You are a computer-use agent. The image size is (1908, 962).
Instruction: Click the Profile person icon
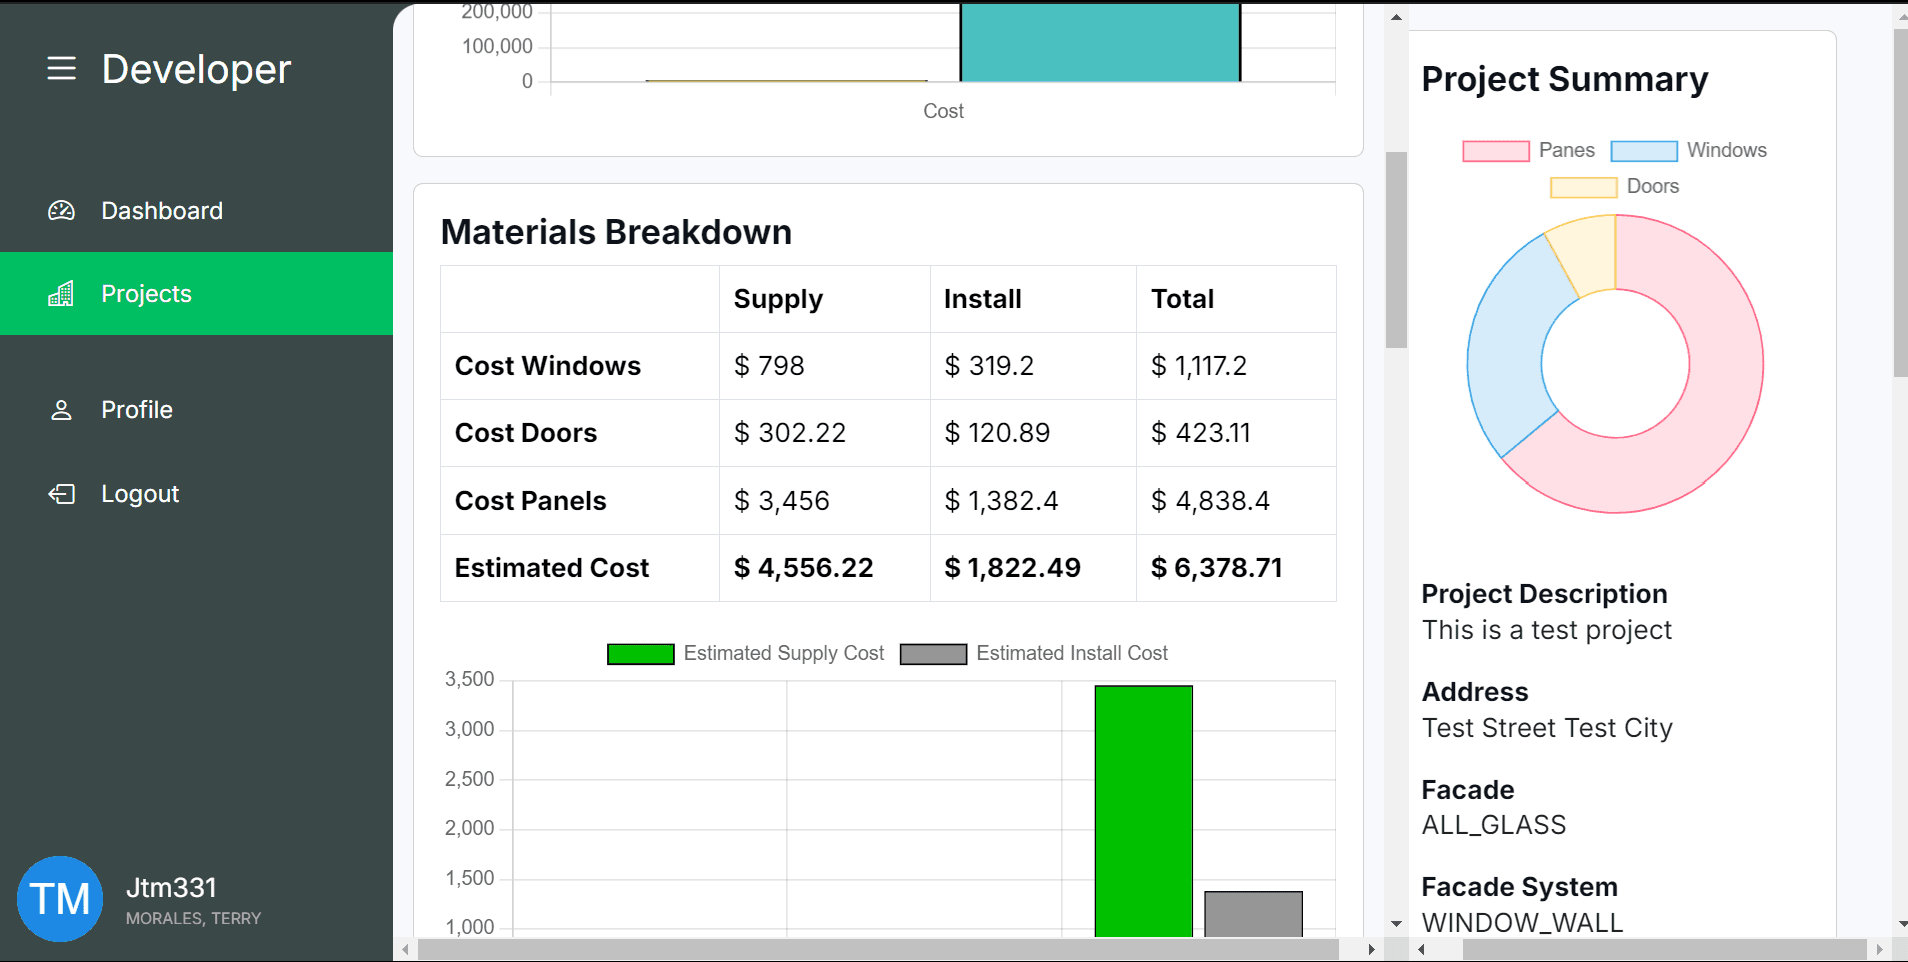point(61,410)
